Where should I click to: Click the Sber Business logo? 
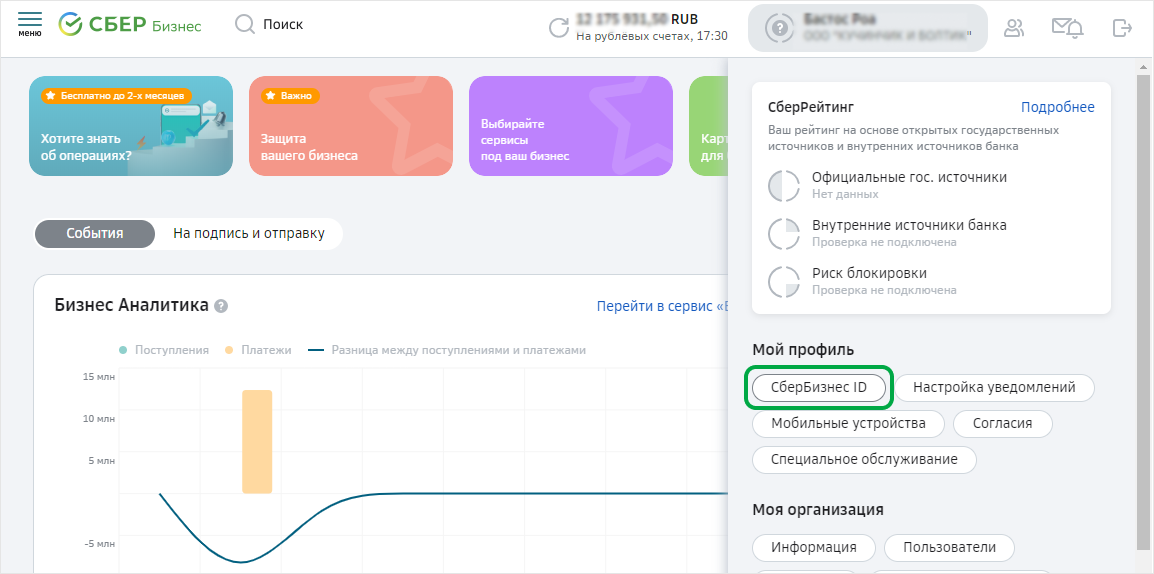tap(130, 25)
